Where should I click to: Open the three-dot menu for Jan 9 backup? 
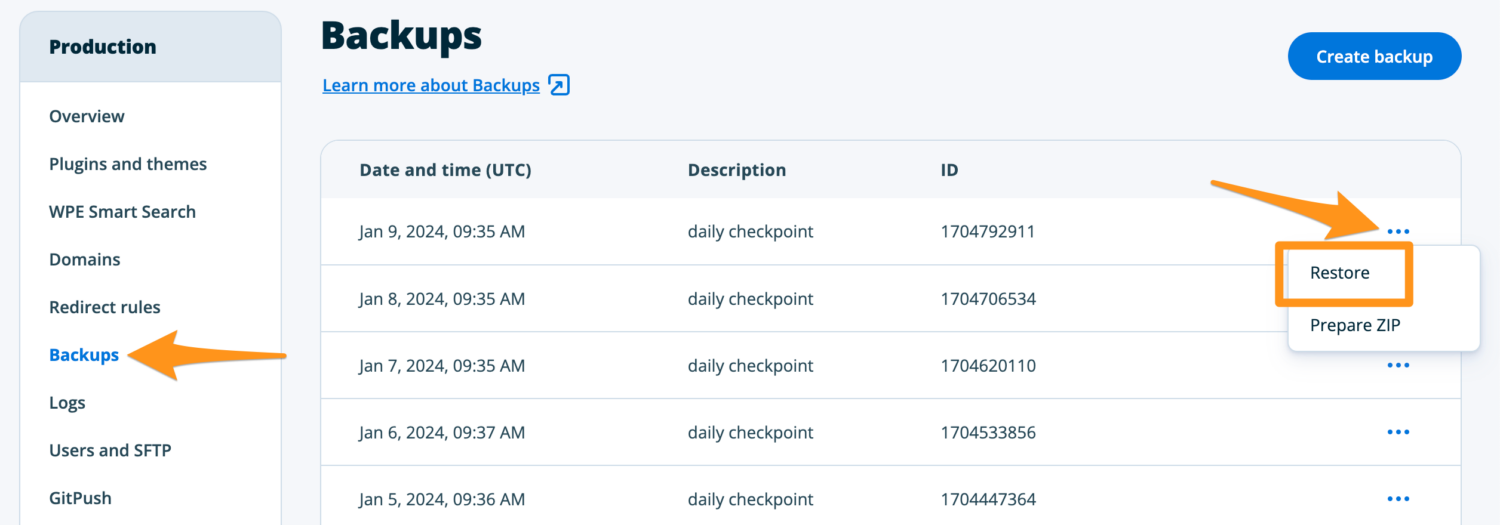click(1398, 232)
